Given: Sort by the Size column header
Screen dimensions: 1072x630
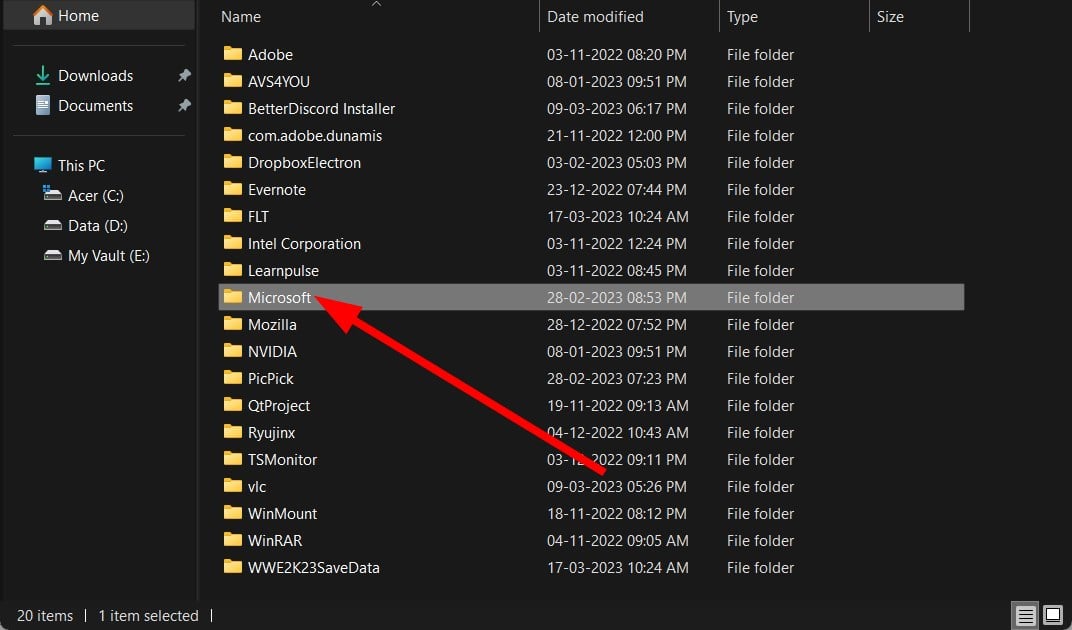Looking at the screenshot, I should (890, 16).
